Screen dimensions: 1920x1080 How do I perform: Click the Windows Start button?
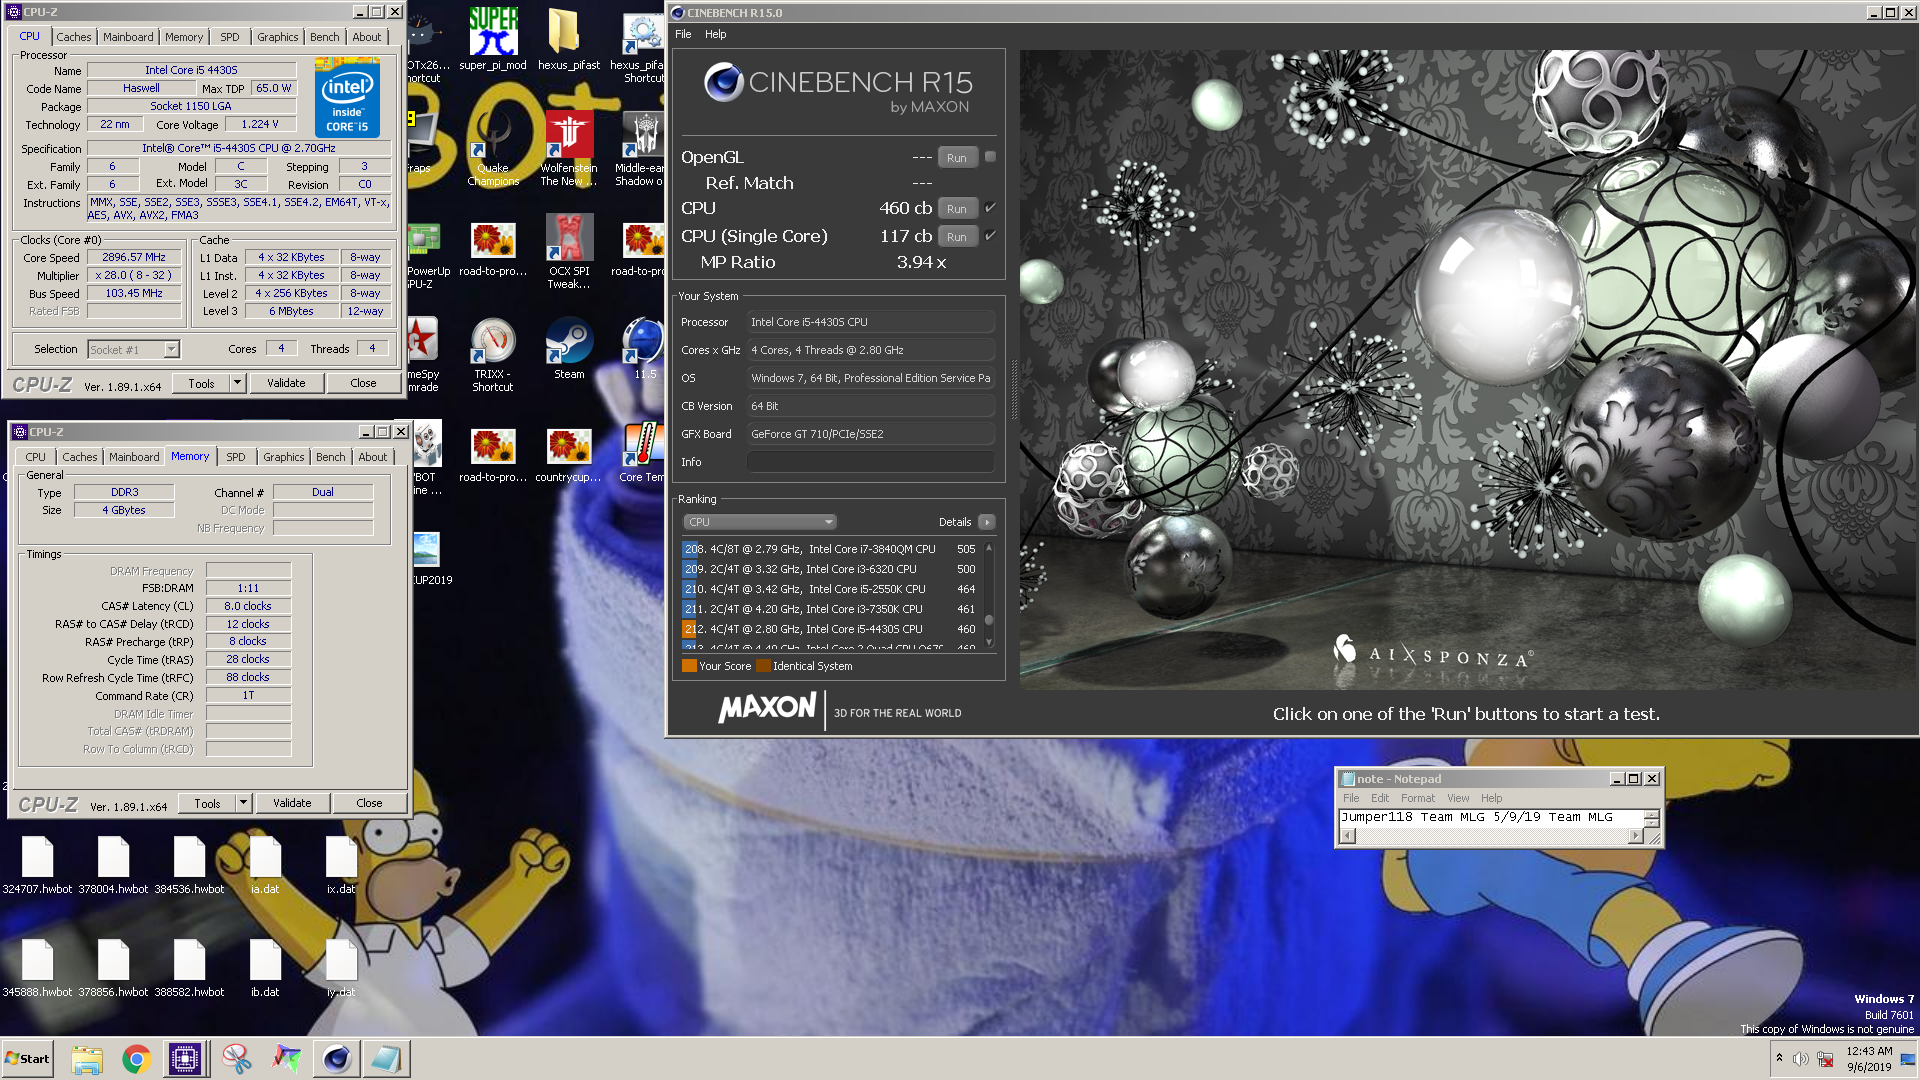[x=27, y=1059]
